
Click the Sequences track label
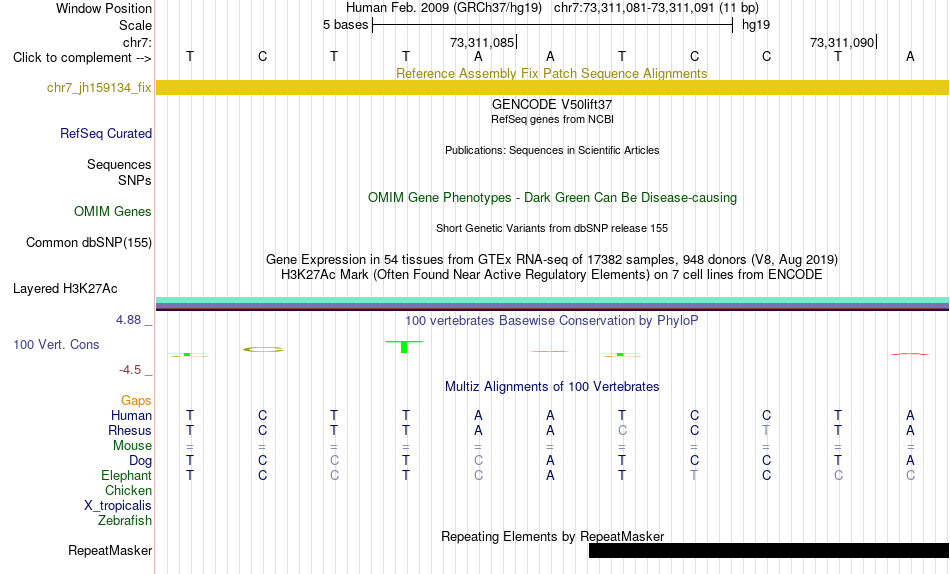pyautogui.click(x=119, y=165)
